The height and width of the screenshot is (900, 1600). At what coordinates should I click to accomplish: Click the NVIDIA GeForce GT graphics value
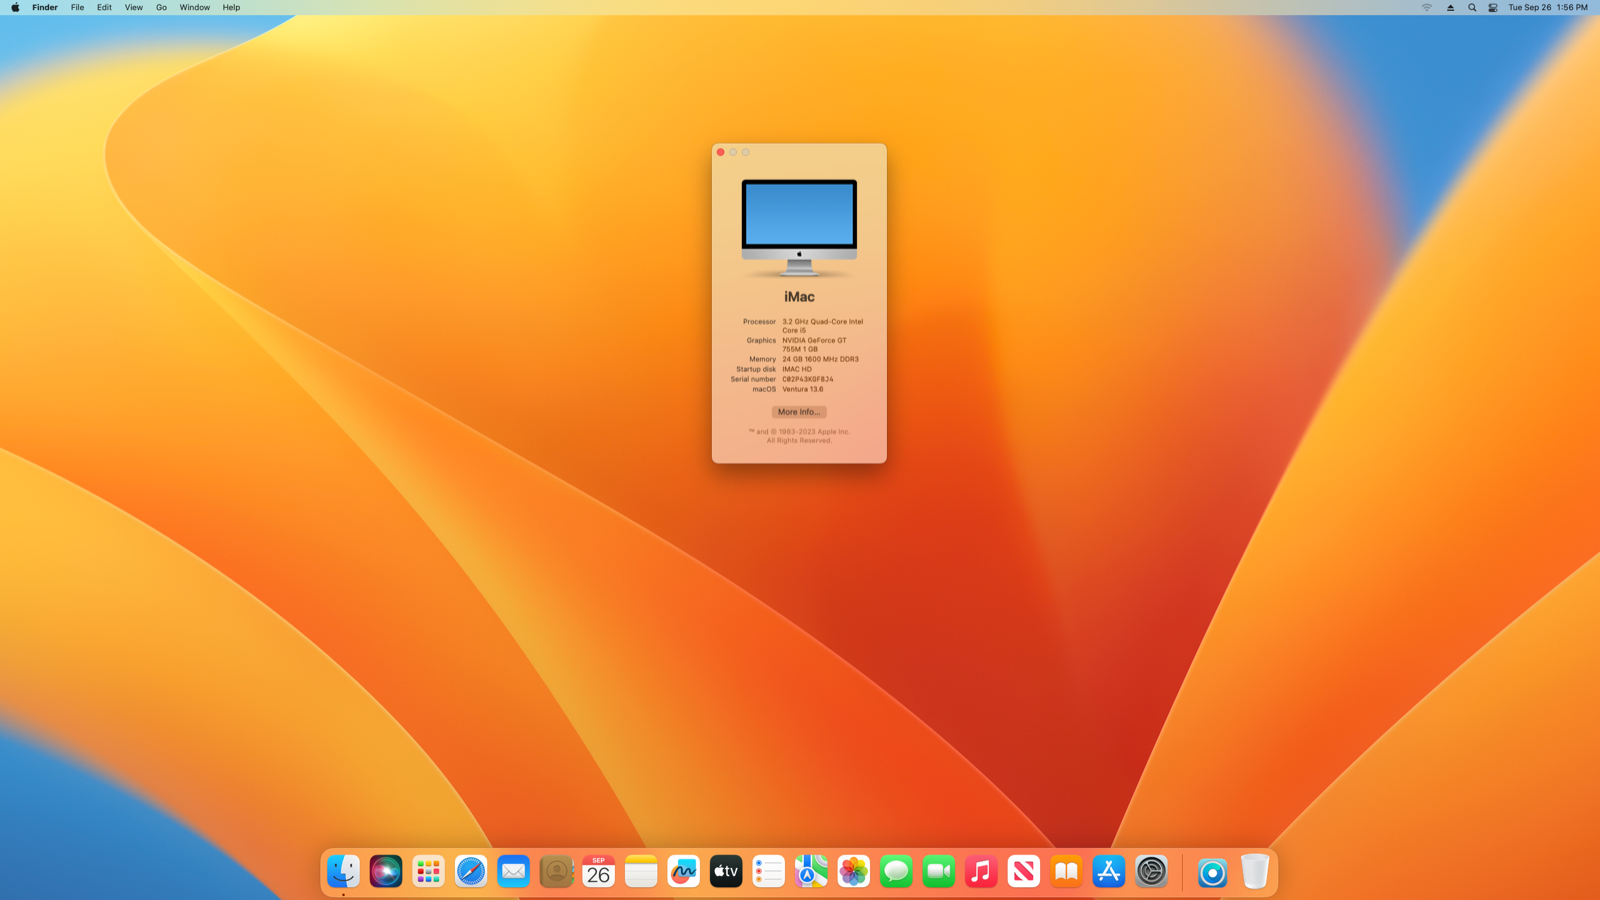(x=814, y=344)
